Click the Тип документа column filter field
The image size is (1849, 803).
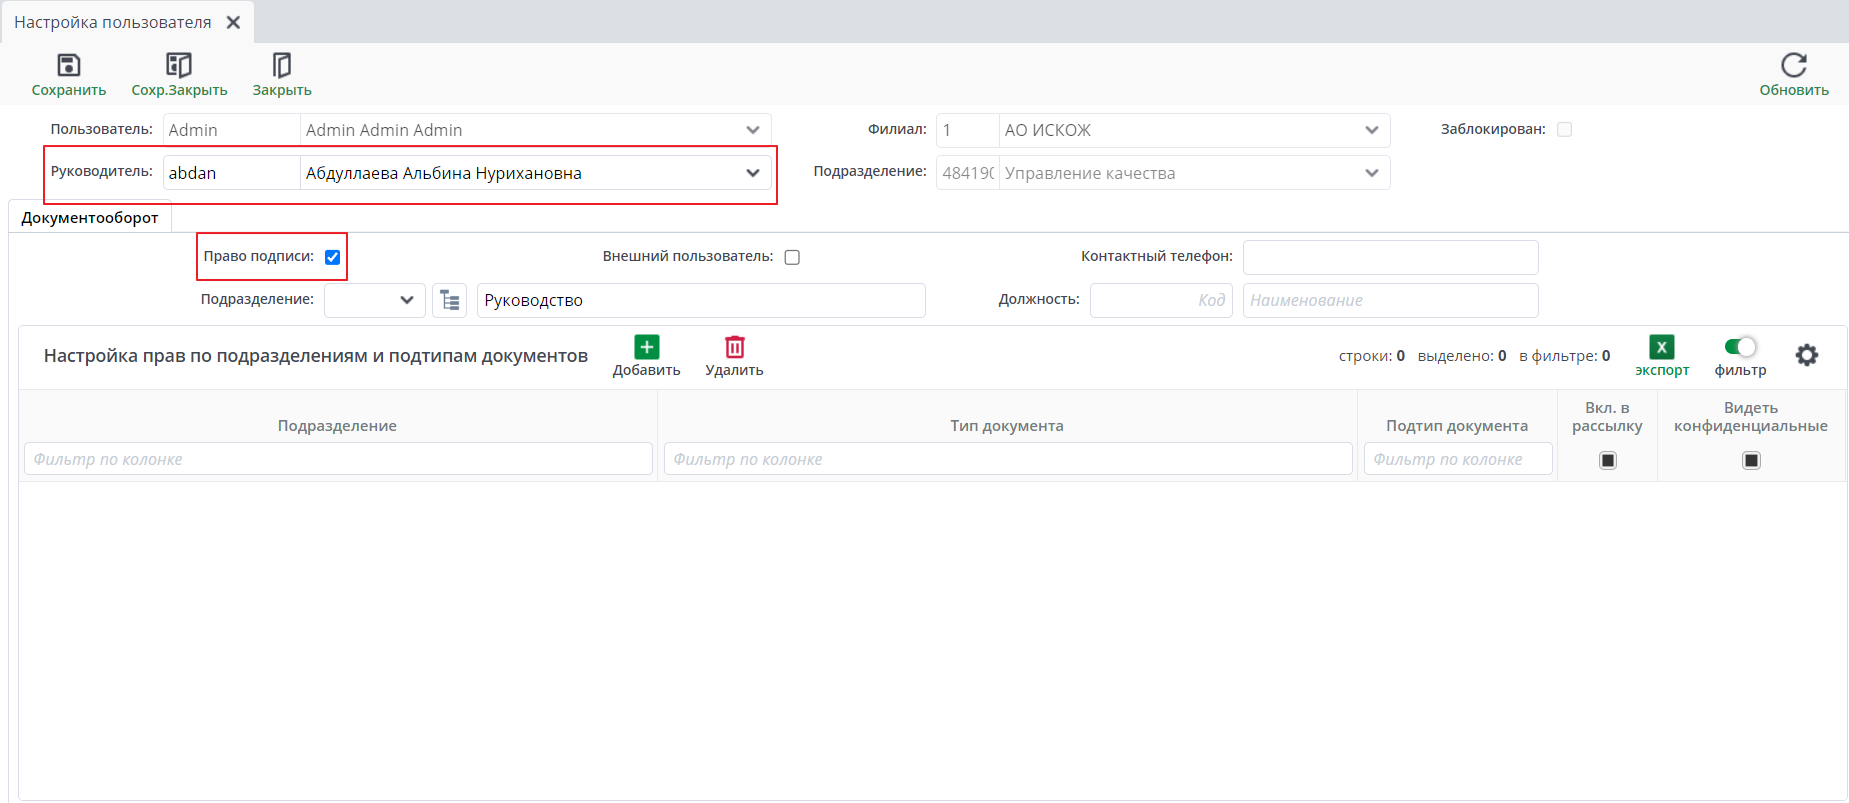[x=1007, y=459]
